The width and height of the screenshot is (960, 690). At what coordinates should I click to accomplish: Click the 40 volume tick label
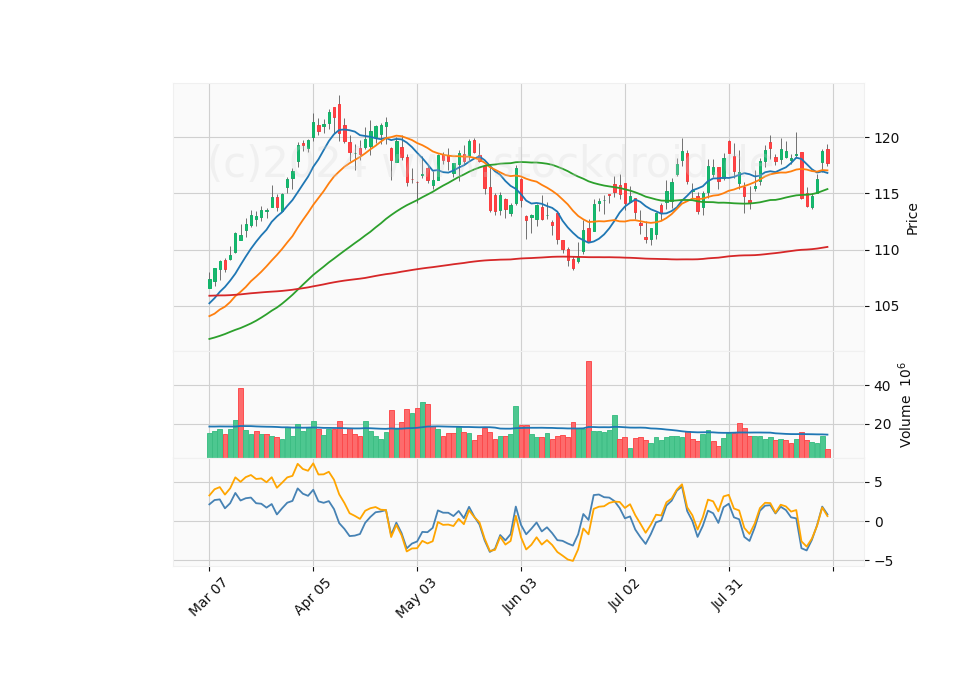tap(882, 386)
